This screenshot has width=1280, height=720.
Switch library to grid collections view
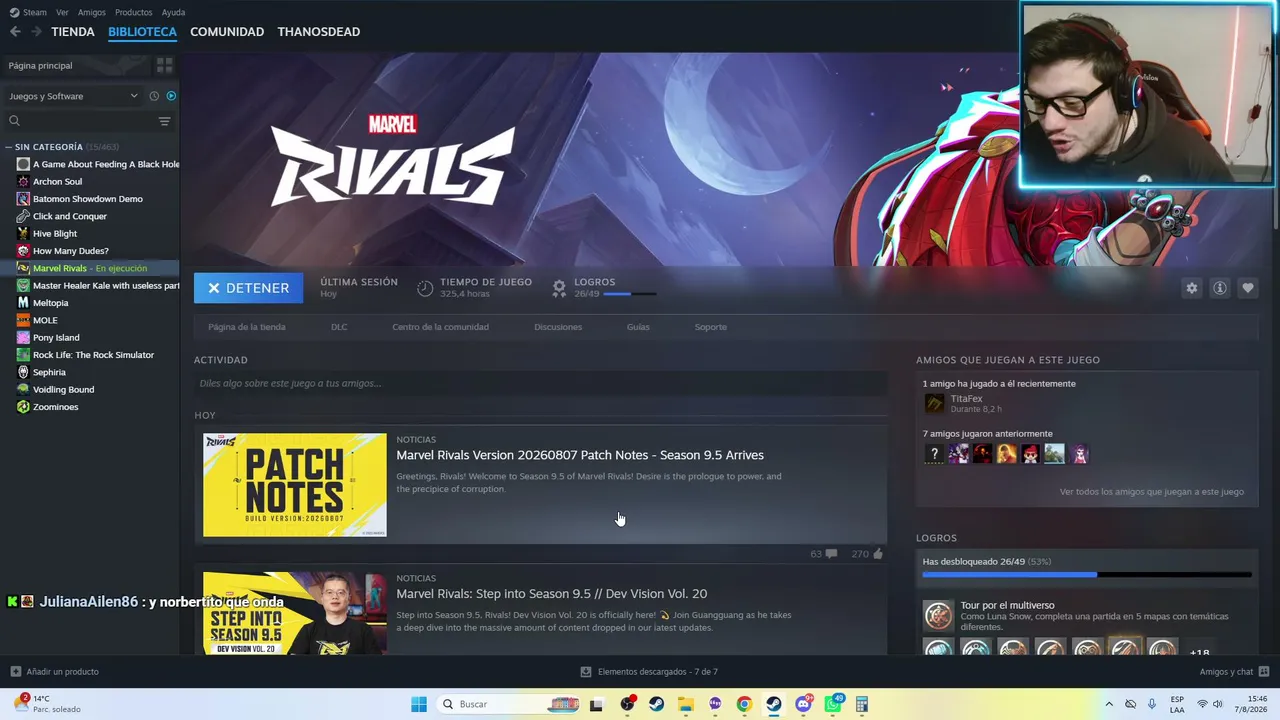(165, 65)
